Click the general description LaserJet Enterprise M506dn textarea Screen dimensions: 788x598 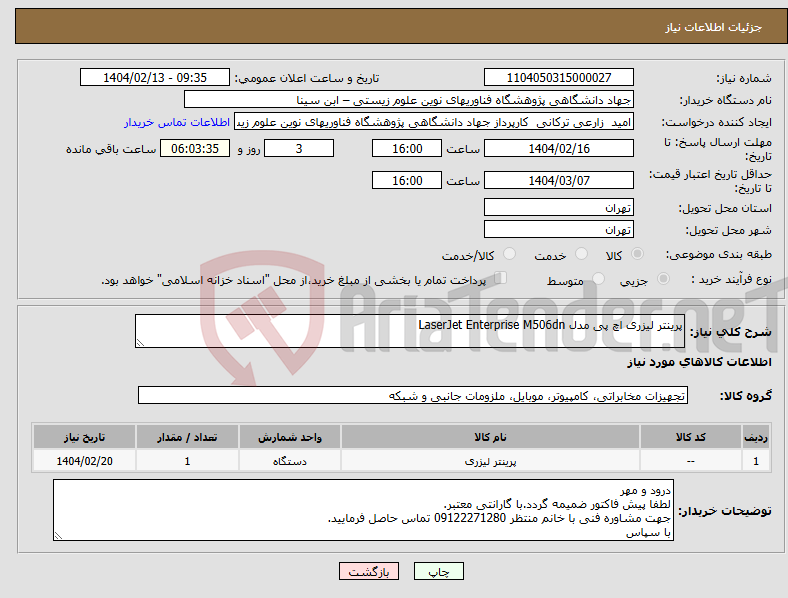pyautogui.click(x=410, y=331)
